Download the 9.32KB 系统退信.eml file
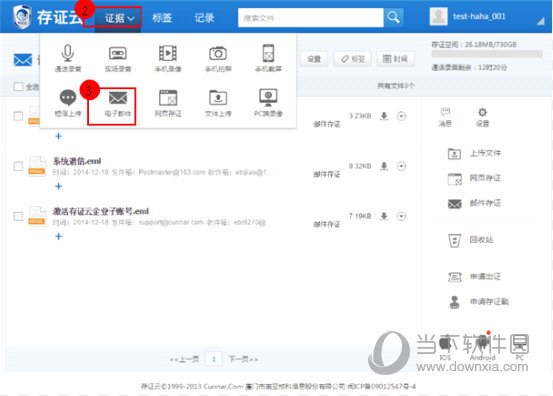This screenshot has width=553, height=396. pyautogui.click(x=384, y=166)
